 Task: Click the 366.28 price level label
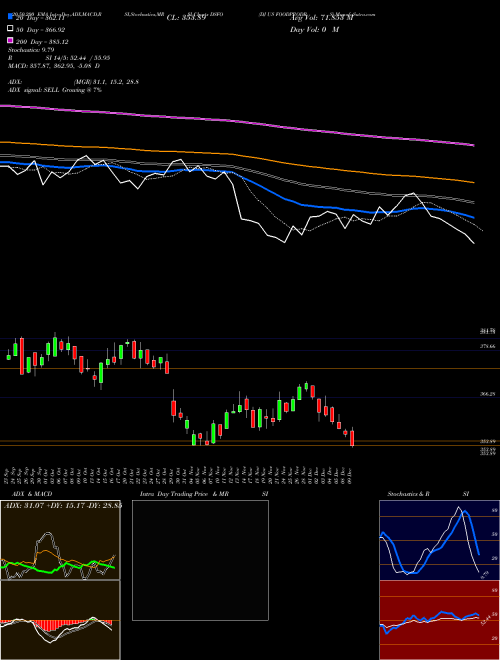click(487, 394)
